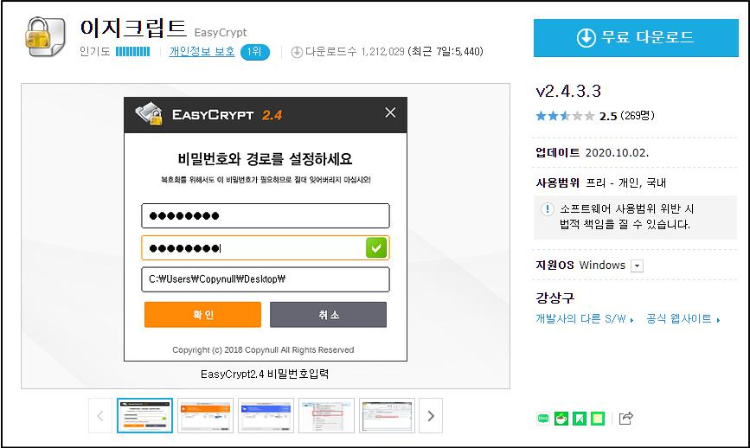Screen dimensions: 750x448
Task: Click the green bookmark share icon
Action: coord(579,418)
